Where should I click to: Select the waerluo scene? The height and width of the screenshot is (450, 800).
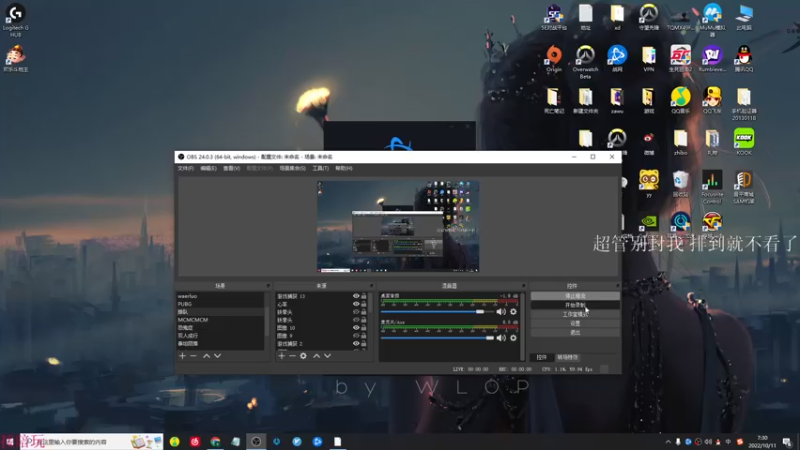[x=220, y=296]
